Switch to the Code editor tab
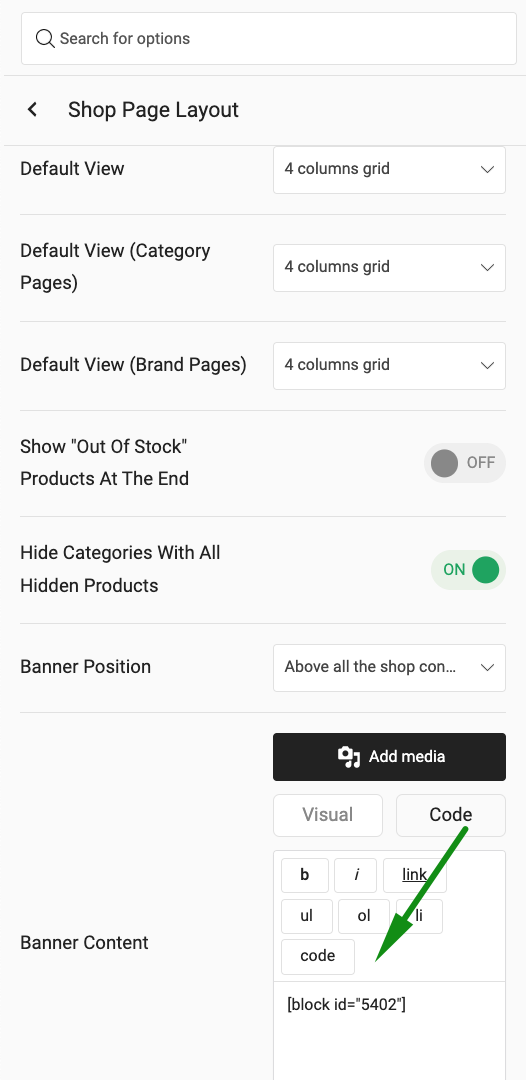This screenshot has width=526, height=1080. click(x=450, y=815)
